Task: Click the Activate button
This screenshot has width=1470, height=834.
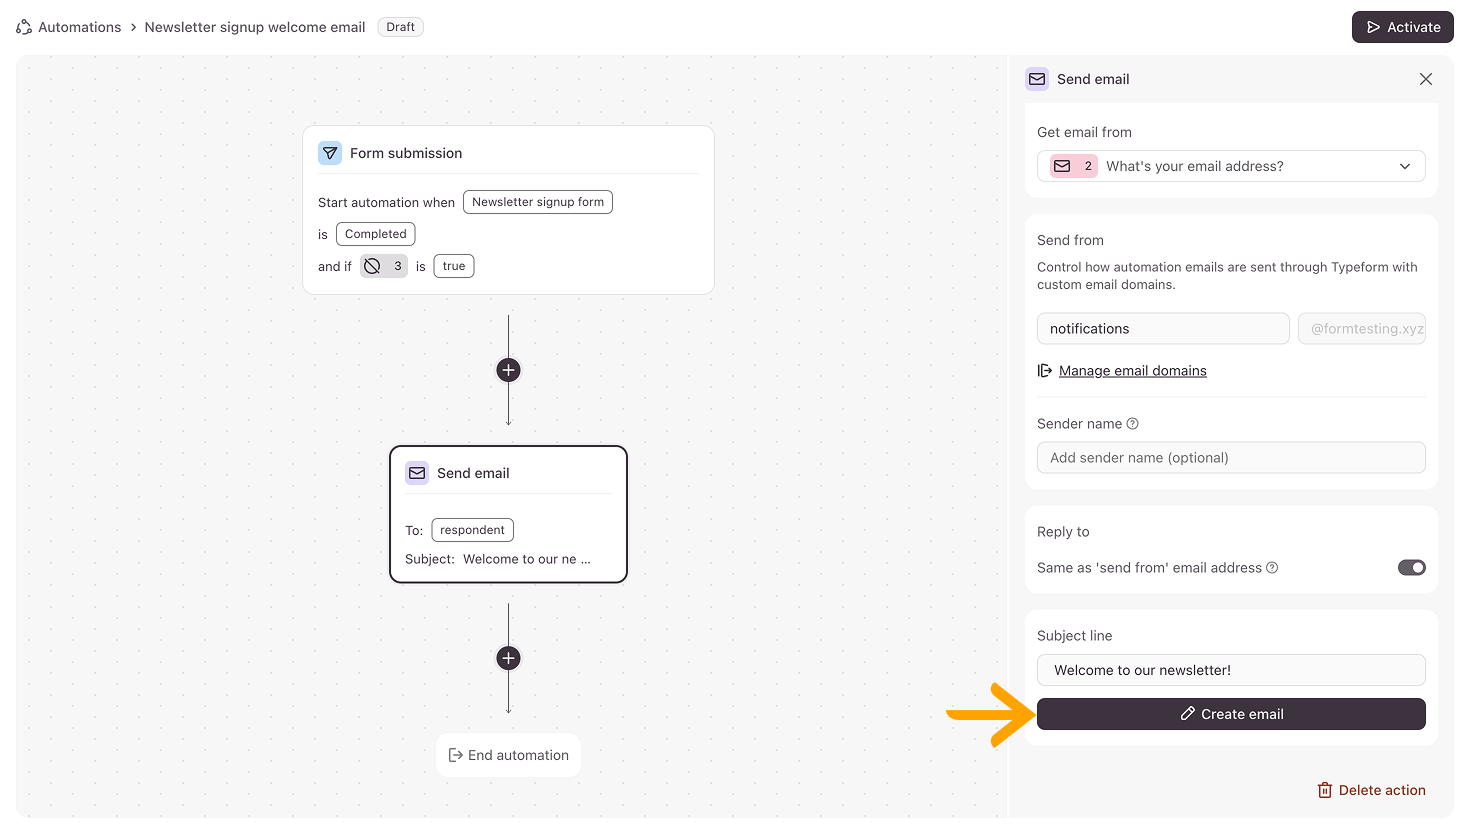Action: coord(1402,27)
